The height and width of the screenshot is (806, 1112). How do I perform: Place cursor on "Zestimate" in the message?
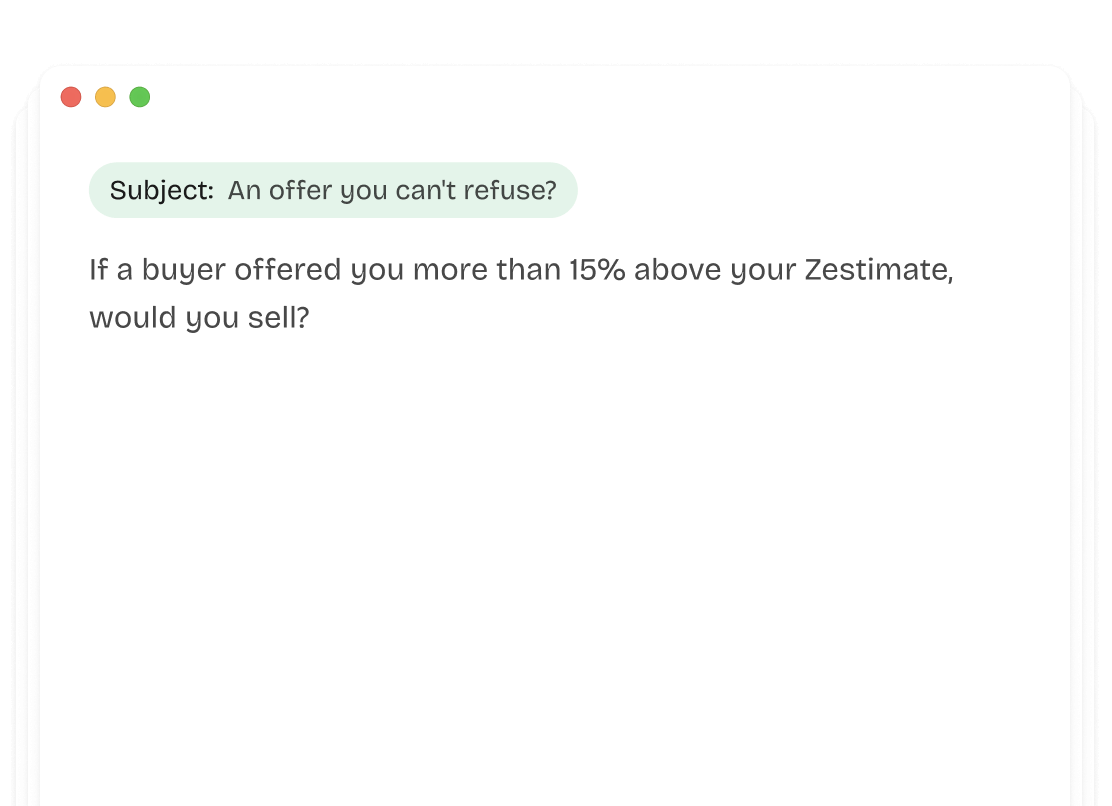[878, 271]
